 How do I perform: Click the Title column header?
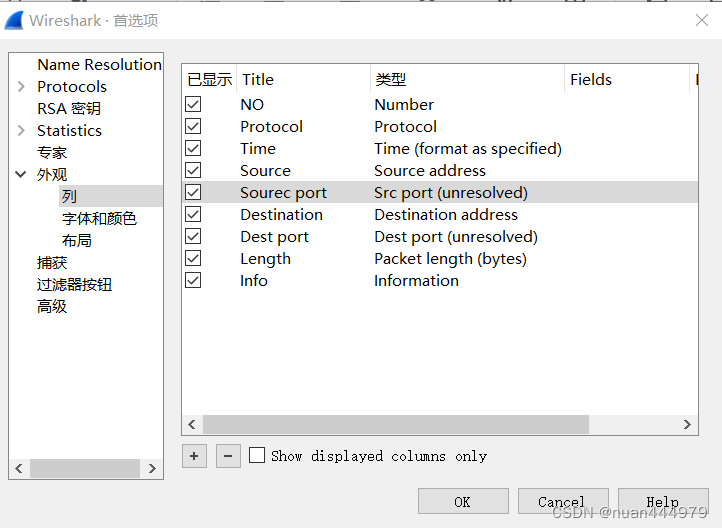click(303, 79)
